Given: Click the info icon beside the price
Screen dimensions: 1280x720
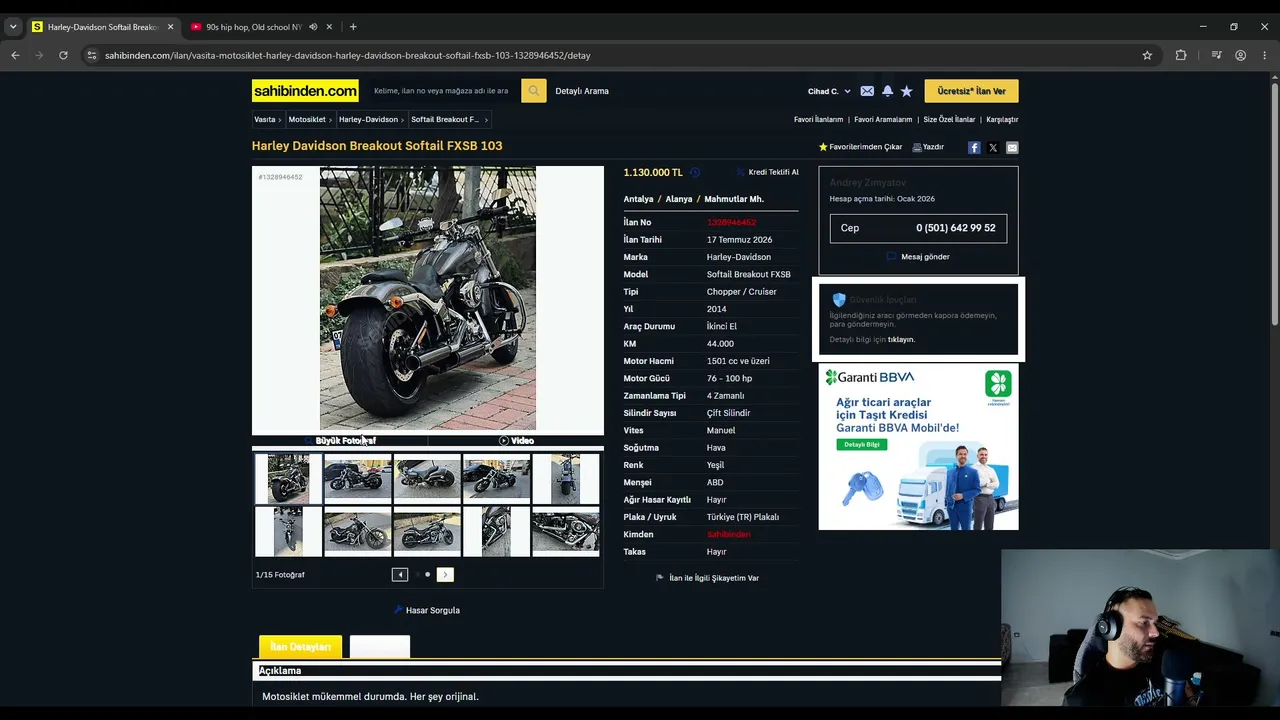Looking at the screenshot, I should point(695,172).
